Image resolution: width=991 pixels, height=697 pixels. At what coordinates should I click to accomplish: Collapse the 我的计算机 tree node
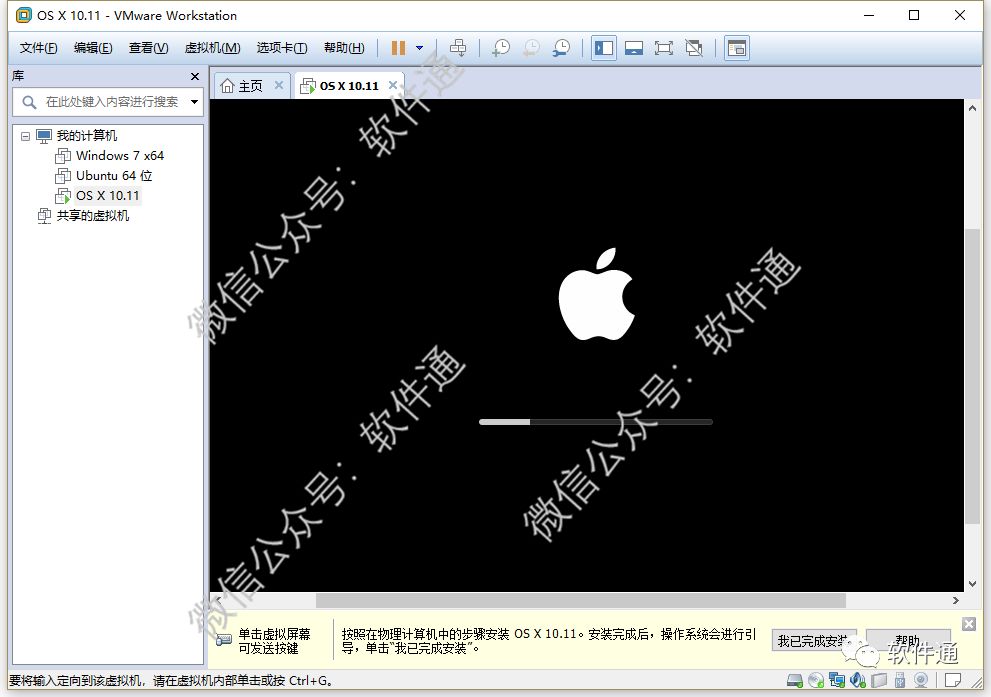coord(25,136)
